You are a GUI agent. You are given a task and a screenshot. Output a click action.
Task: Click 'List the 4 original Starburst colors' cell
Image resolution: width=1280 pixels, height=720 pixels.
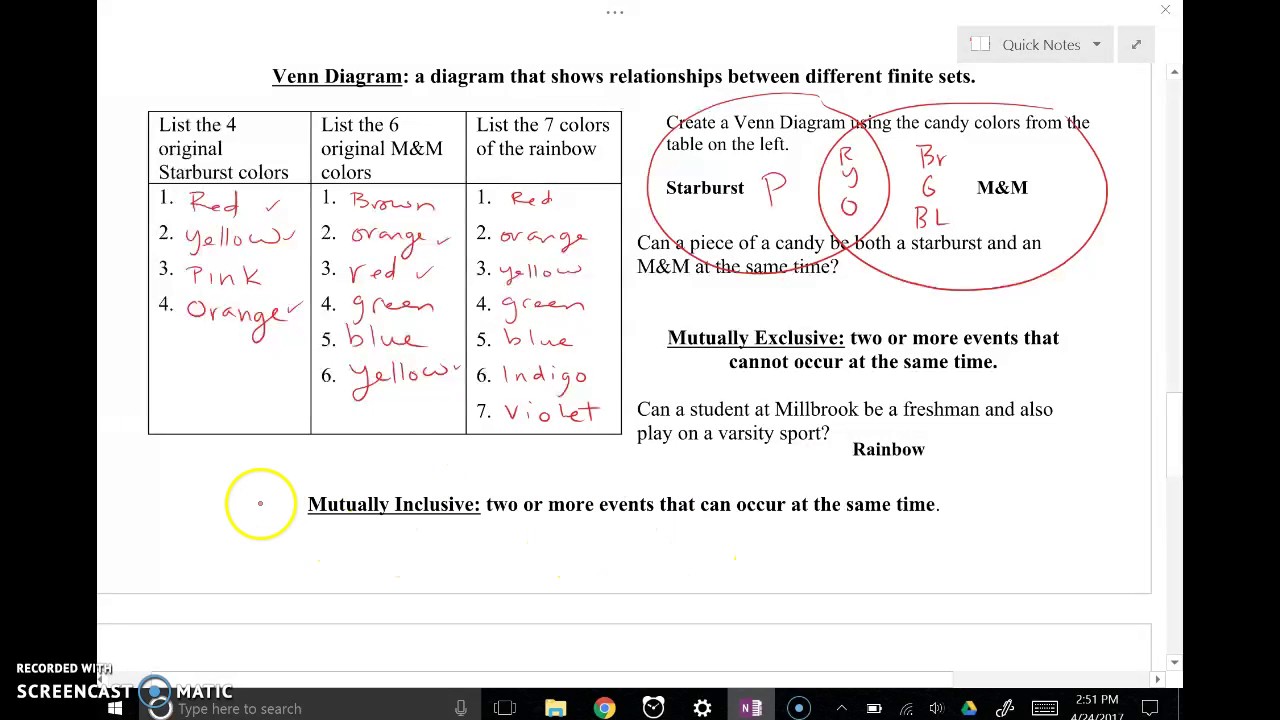point(229,148)
